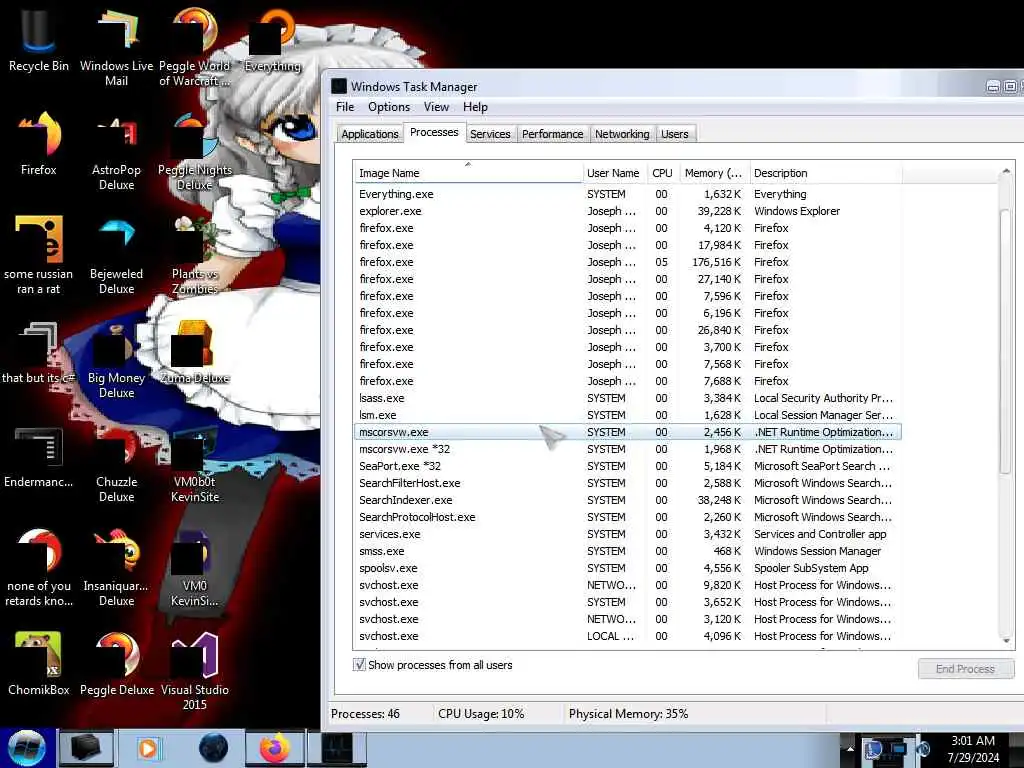The image size is (1024, 768).
Task: Select the 'none of you' desktop icon
Action: [38, 567]
